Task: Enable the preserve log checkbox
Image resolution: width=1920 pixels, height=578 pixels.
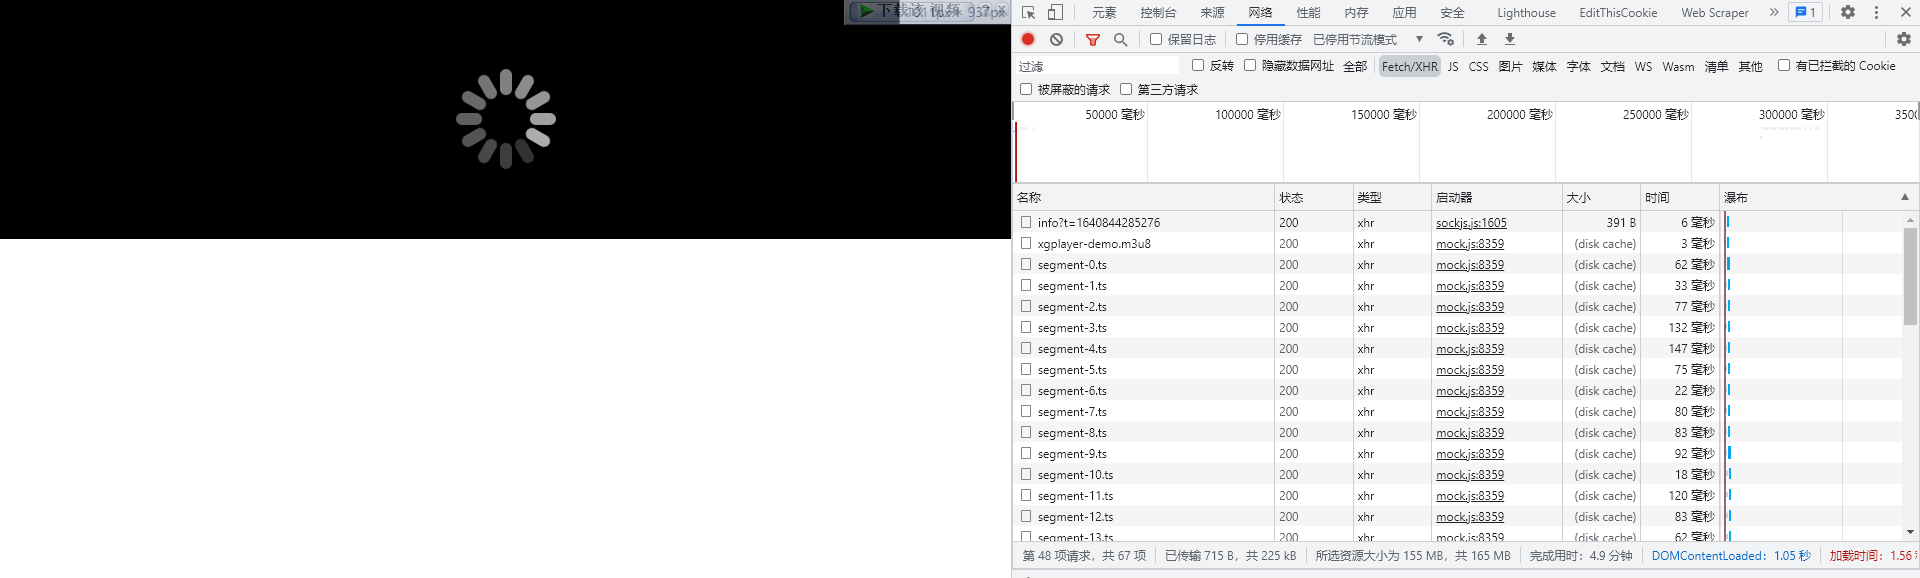Action: 1156,39
